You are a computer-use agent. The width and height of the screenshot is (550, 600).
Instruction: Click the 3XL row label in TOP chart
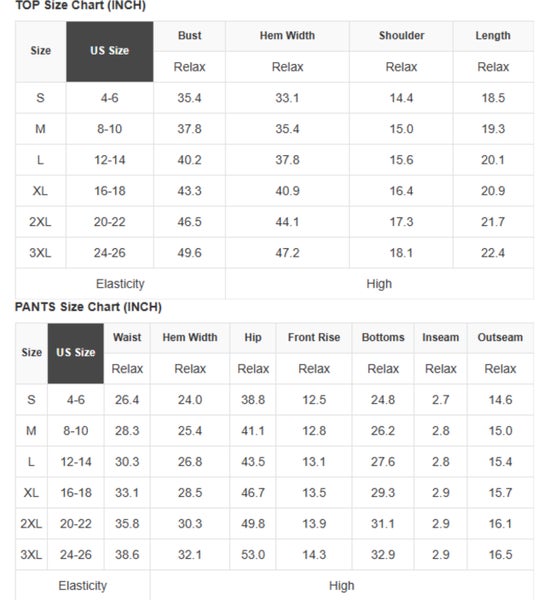(x=40, y=253)
